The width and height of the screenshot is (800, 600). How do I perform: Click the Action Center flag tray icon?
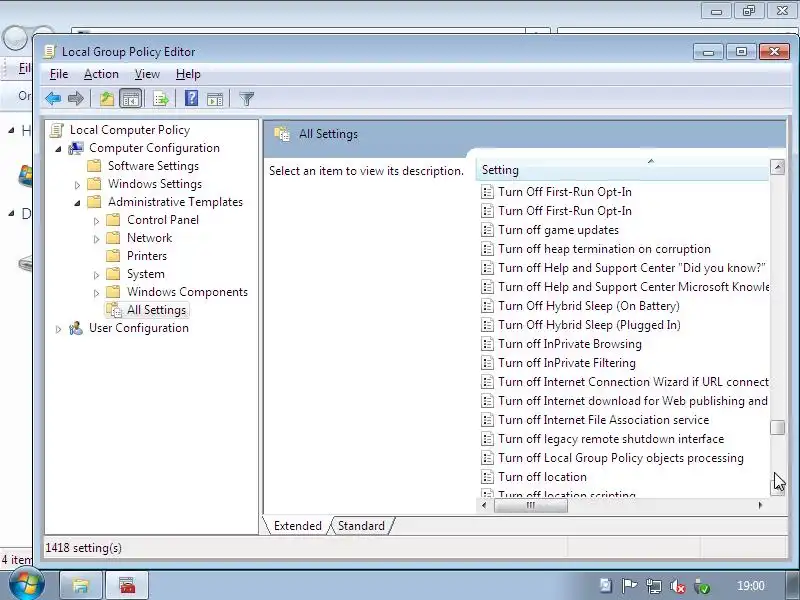point(629,586)
